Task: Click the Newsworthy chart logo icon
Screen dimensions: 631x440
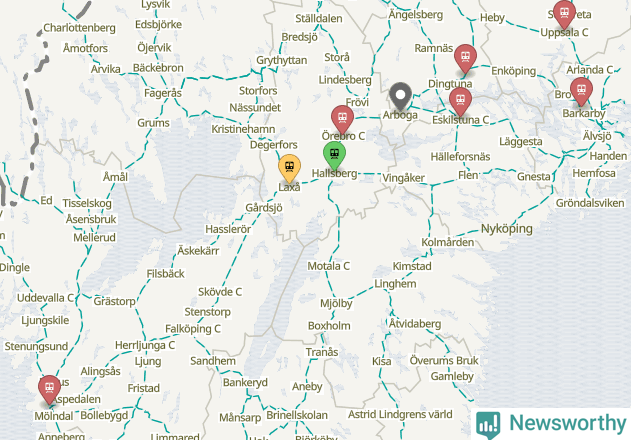Action: tap(488, 425)
